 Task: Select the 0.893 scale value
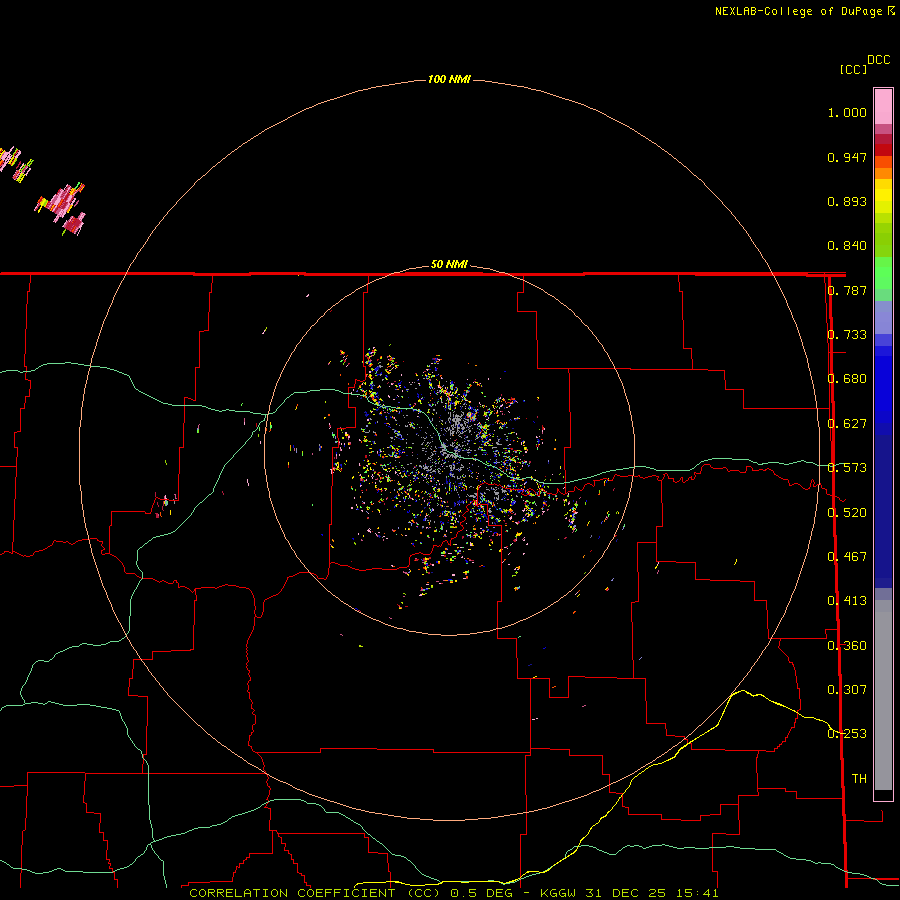[847, 201]
